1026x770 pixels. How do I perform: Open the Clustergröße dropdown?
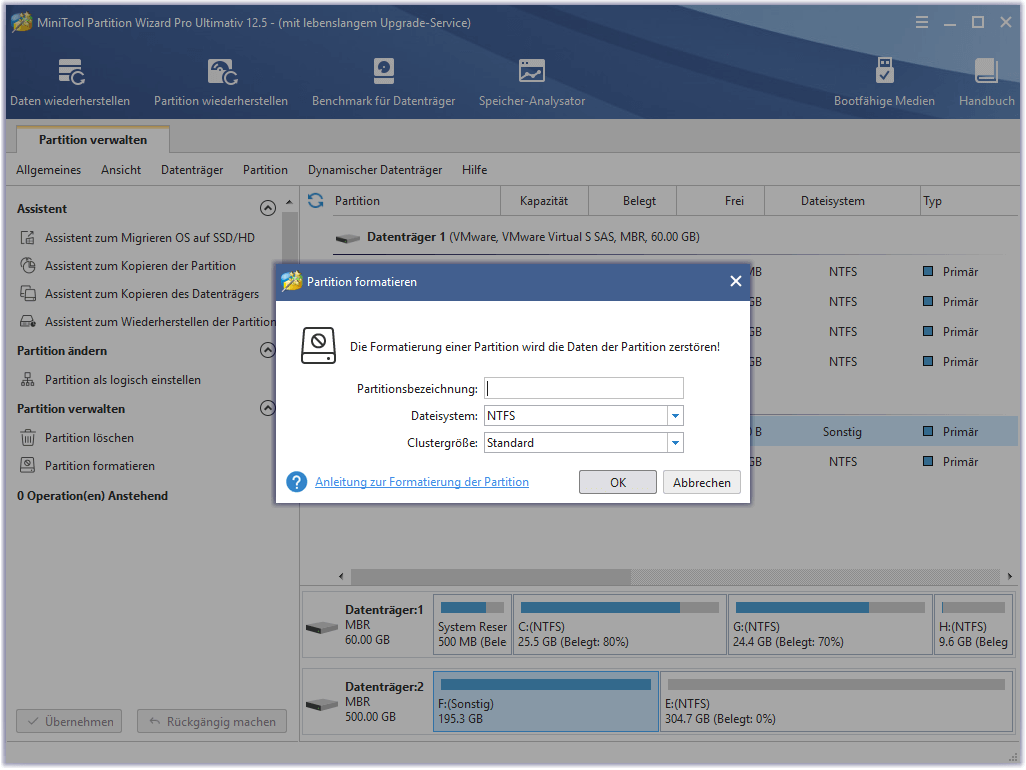tap(675, 443)
